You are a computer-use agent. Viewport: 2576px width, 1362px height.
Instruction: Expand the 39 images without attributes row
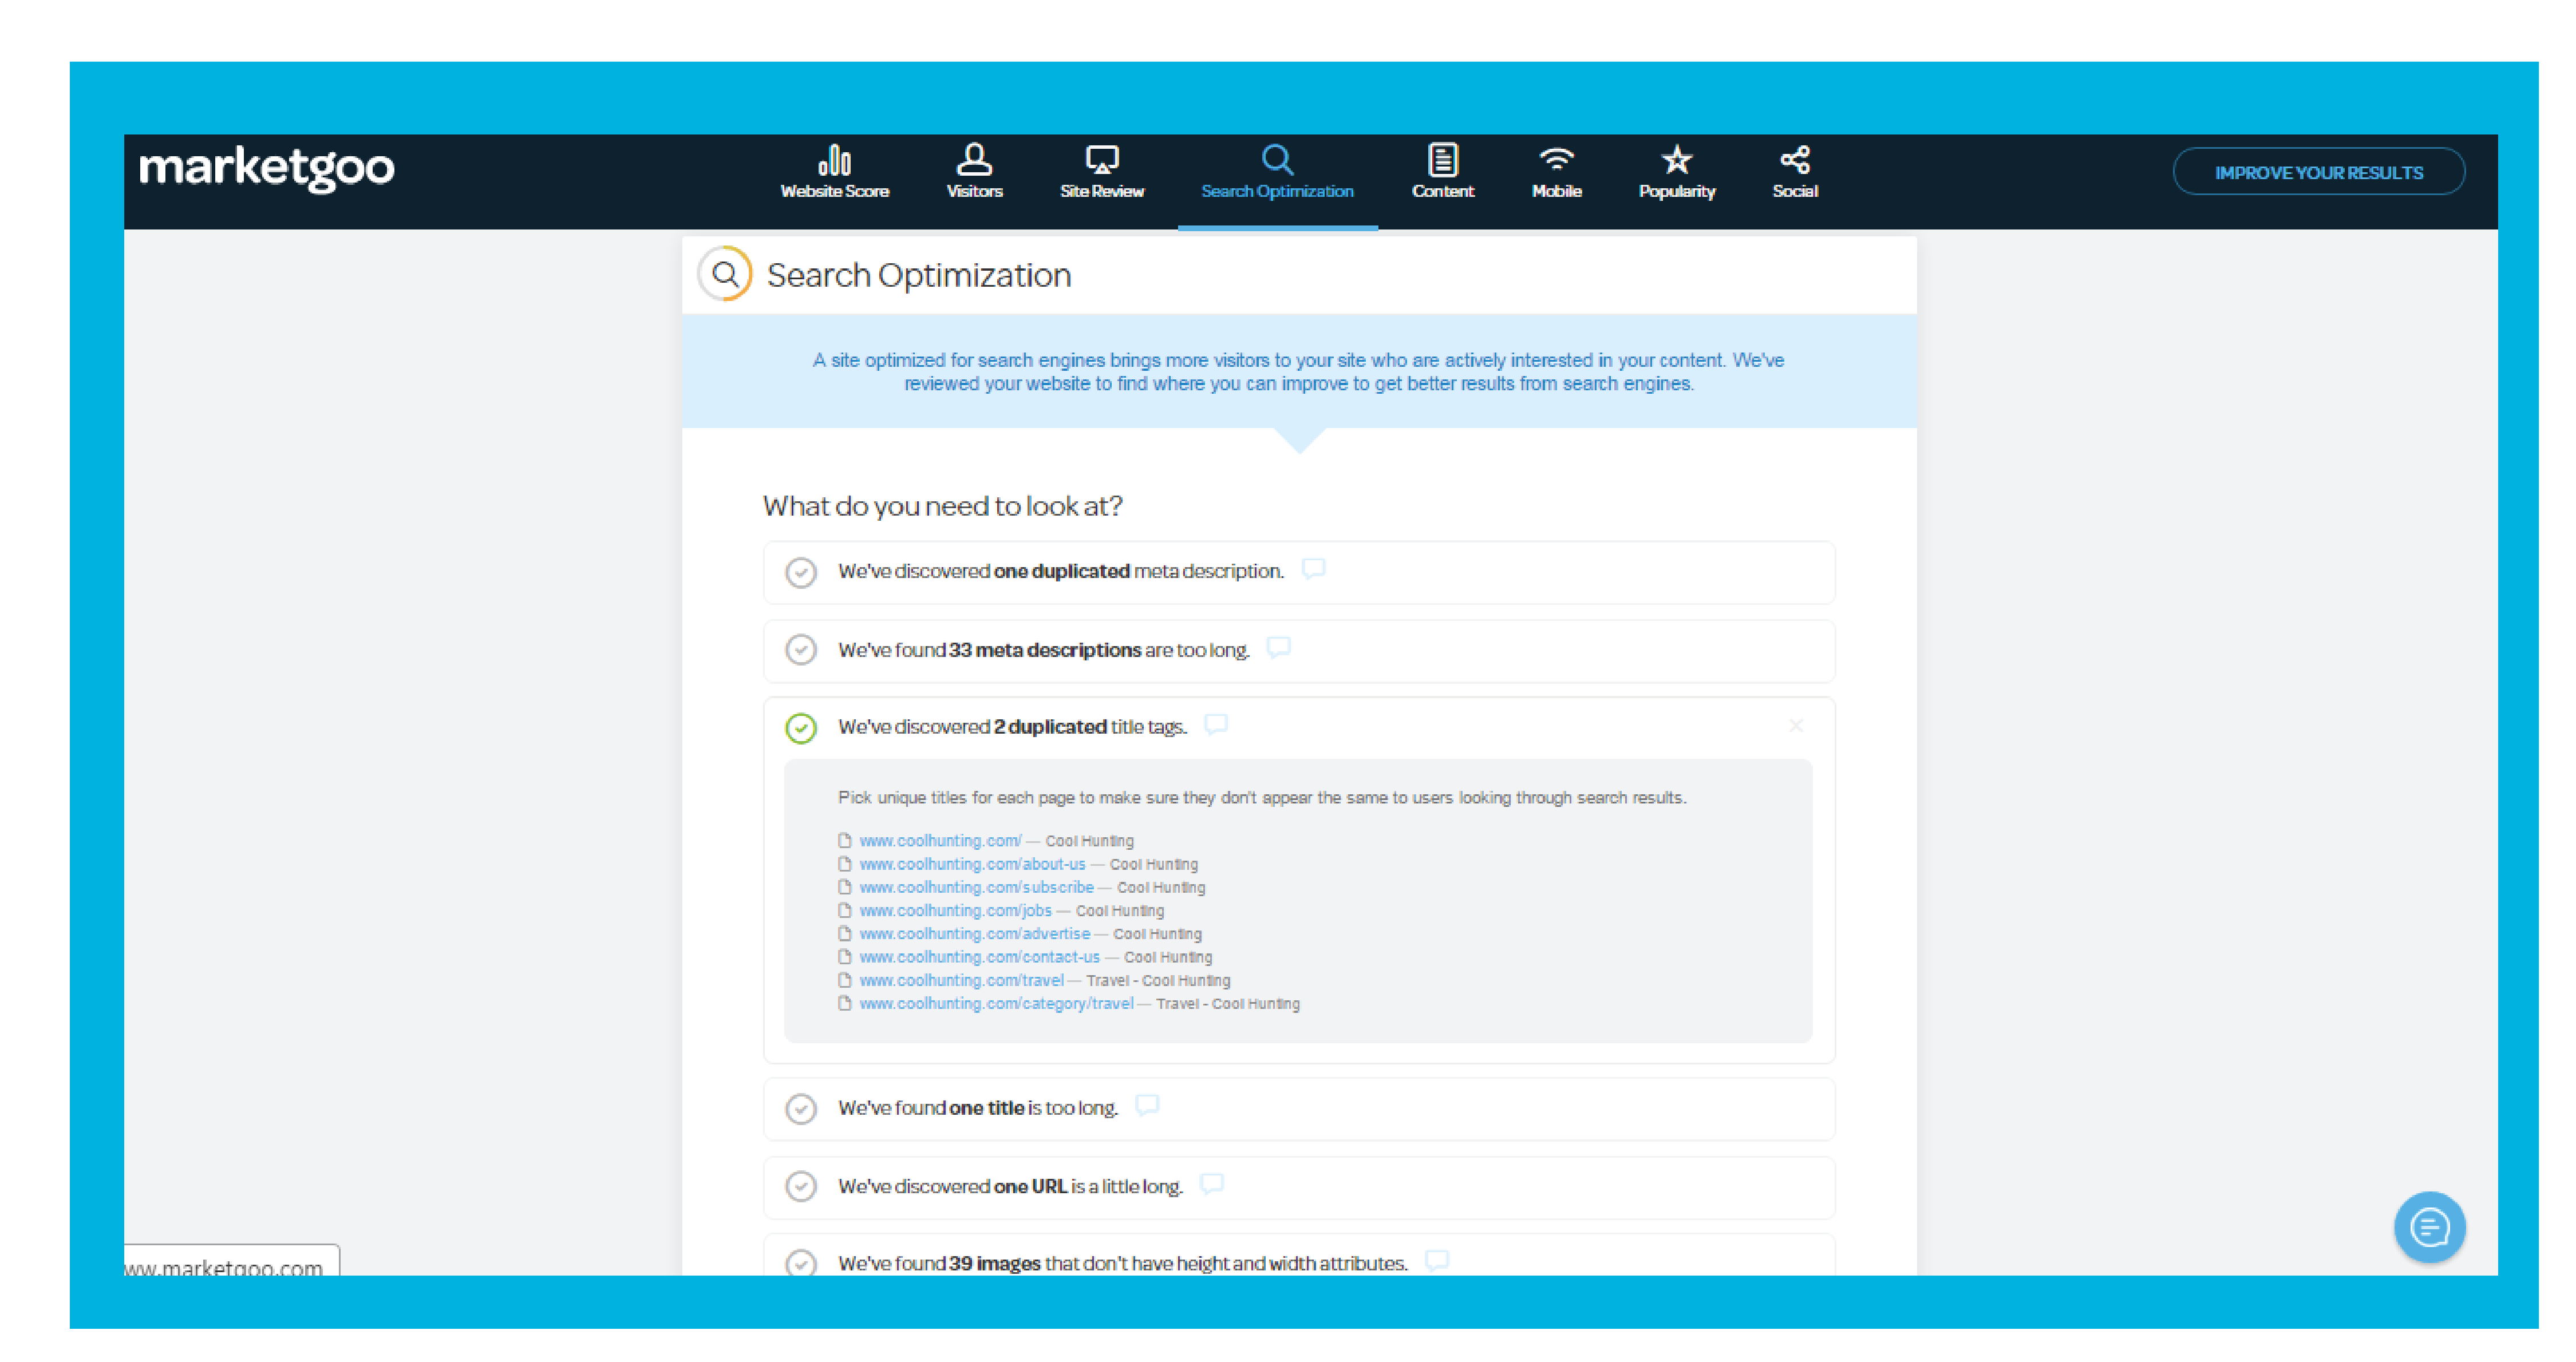(1299, 1256)
